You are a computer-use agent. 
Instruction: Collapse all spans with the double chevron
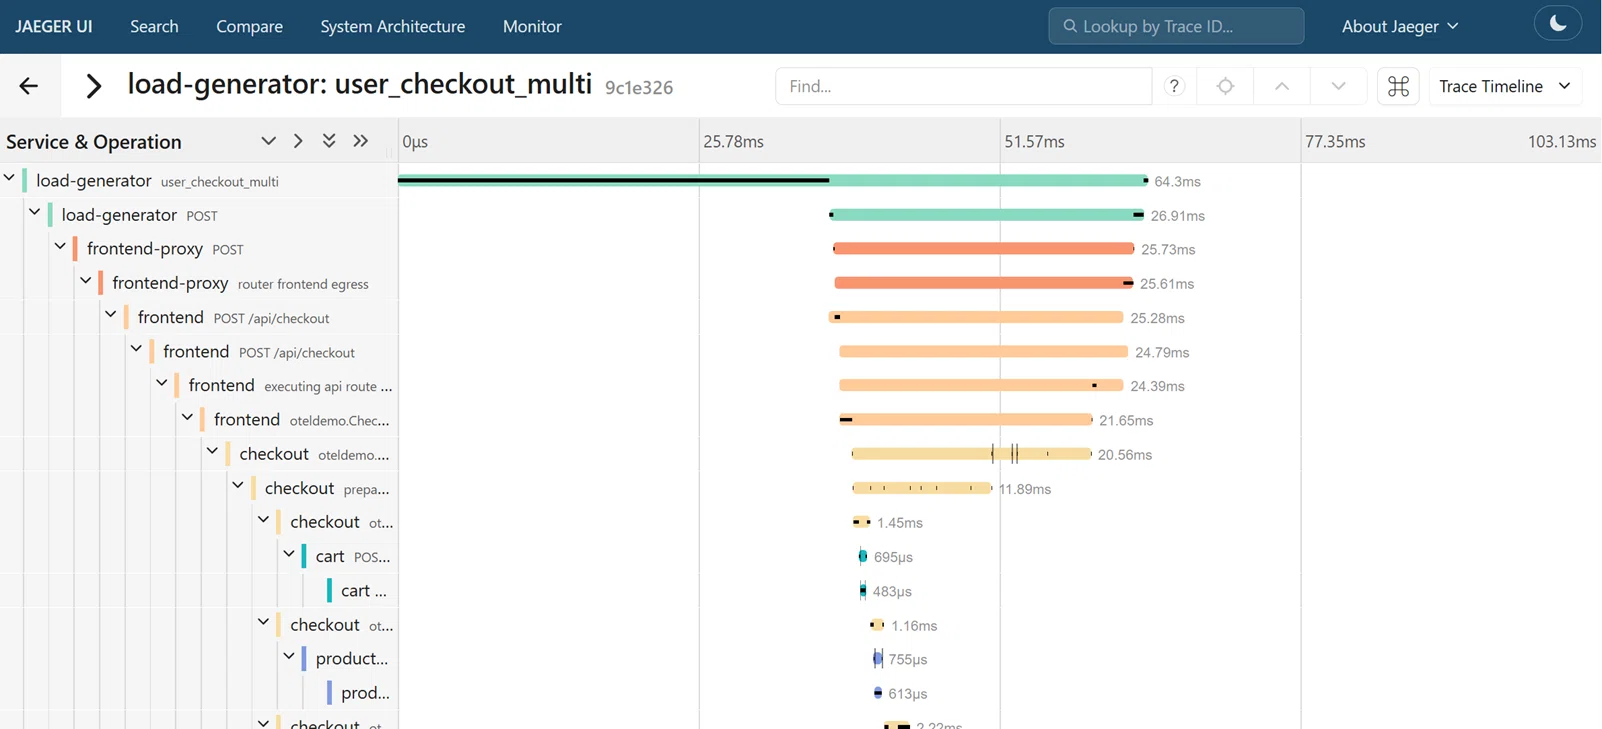coord(329,141)
